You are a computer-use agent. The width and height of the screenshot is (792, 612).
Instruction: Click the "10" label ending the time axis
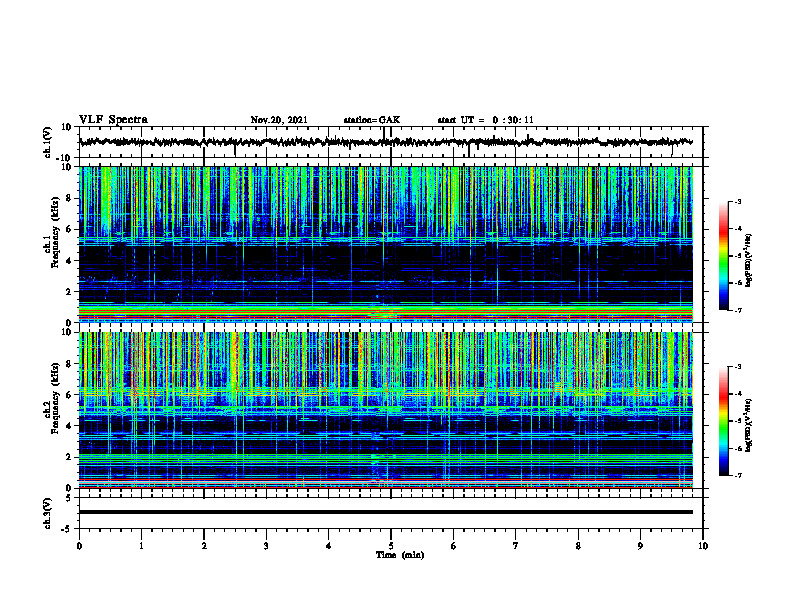click(x=703, y=546)
